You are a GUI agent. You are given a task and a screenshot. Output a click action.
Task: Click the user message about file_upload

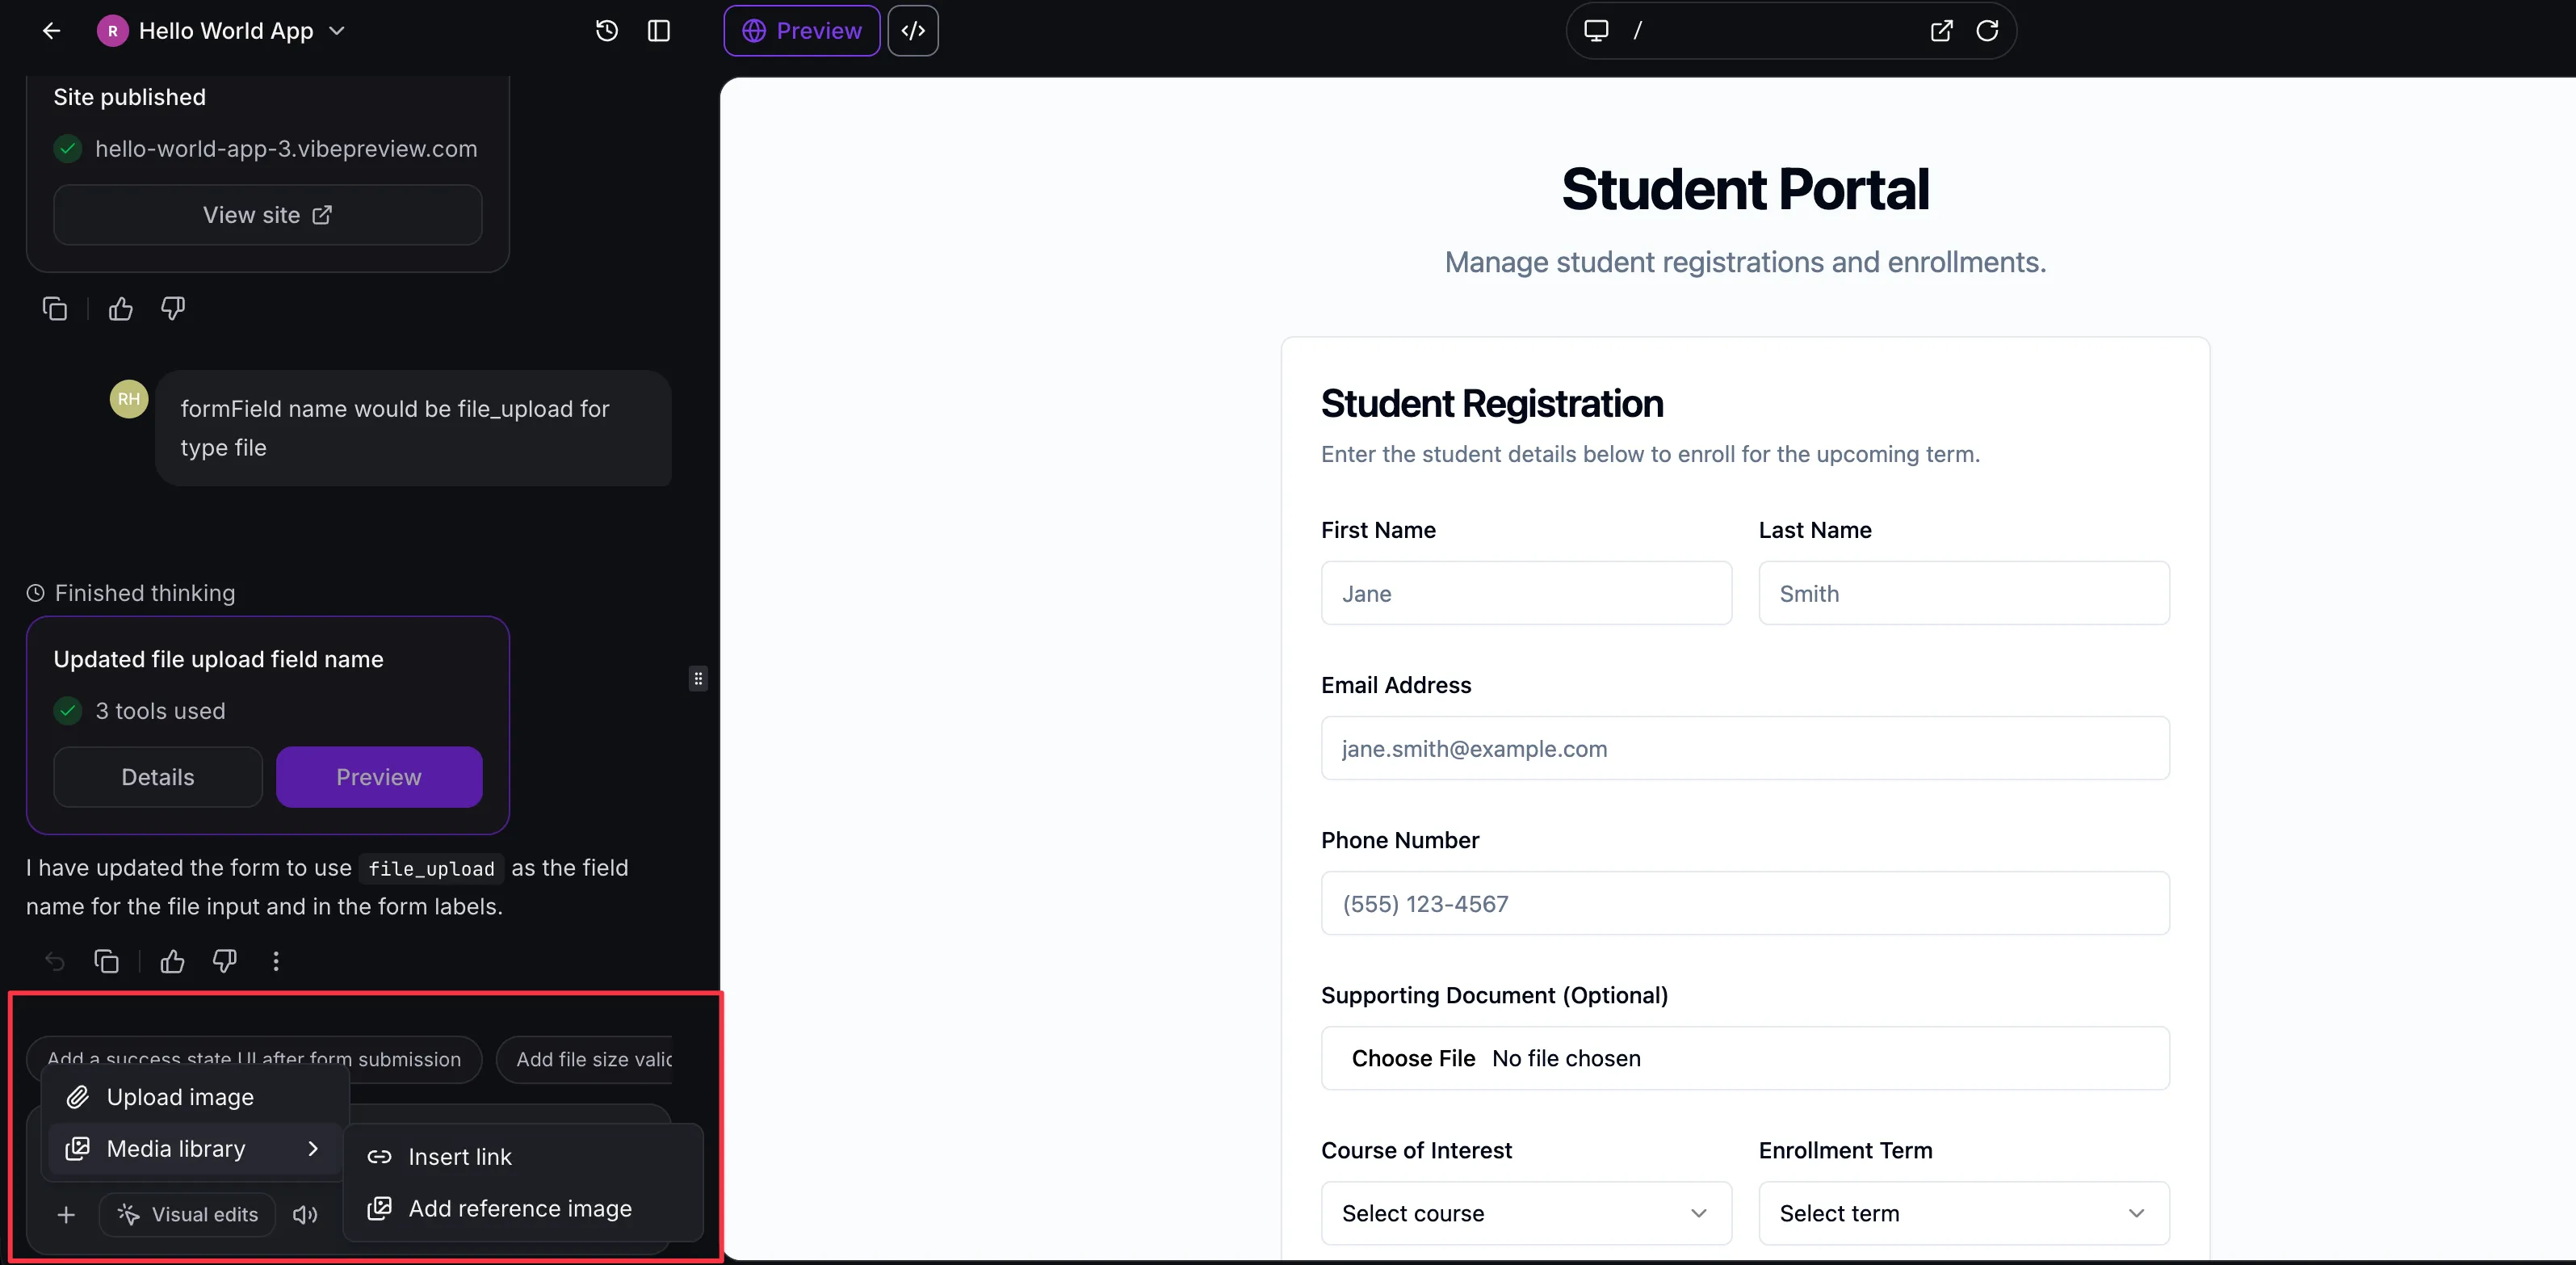click(x=413, y=428)
